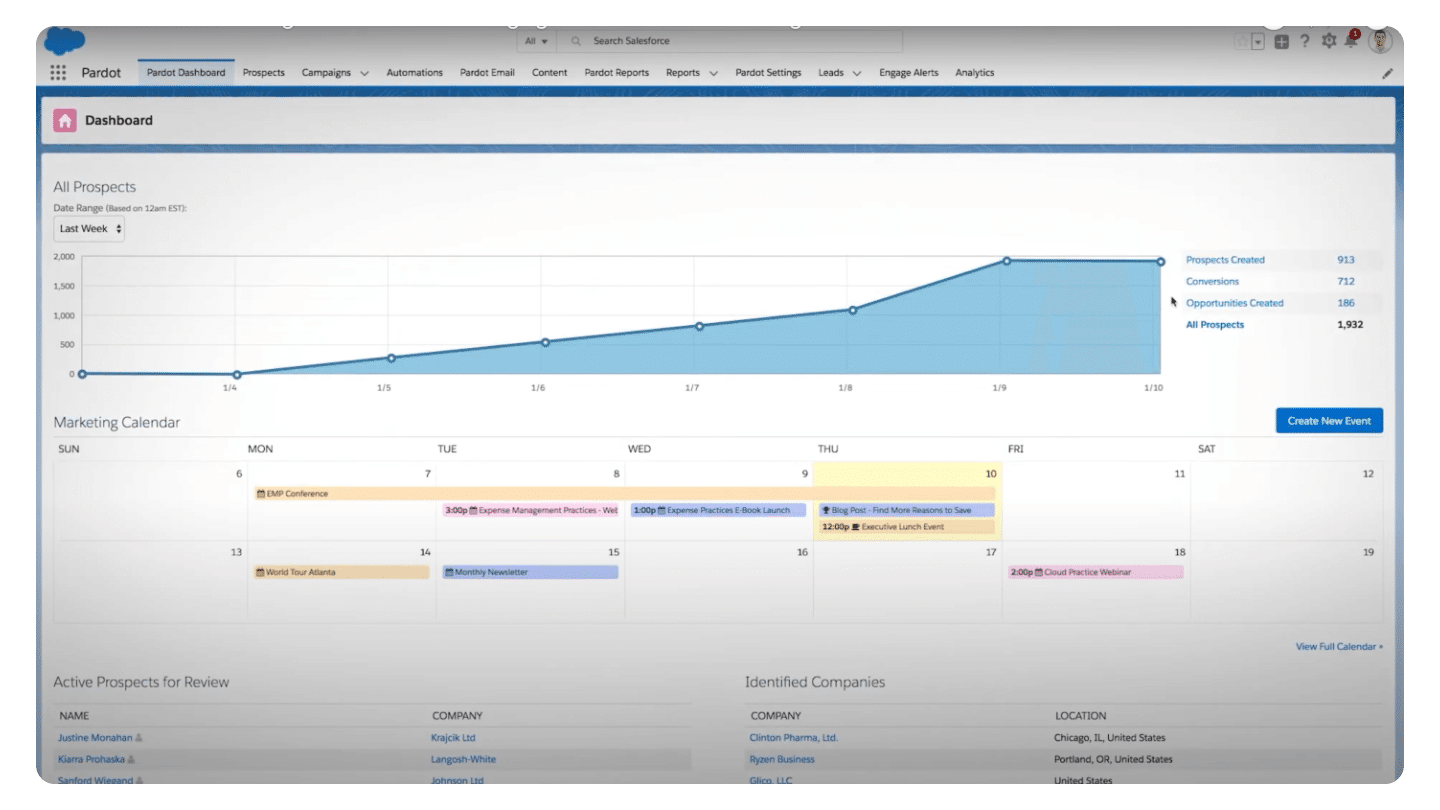Focus the Search Salesforce field
This screenshot has height=810, width=1440.
pos(731,41)
